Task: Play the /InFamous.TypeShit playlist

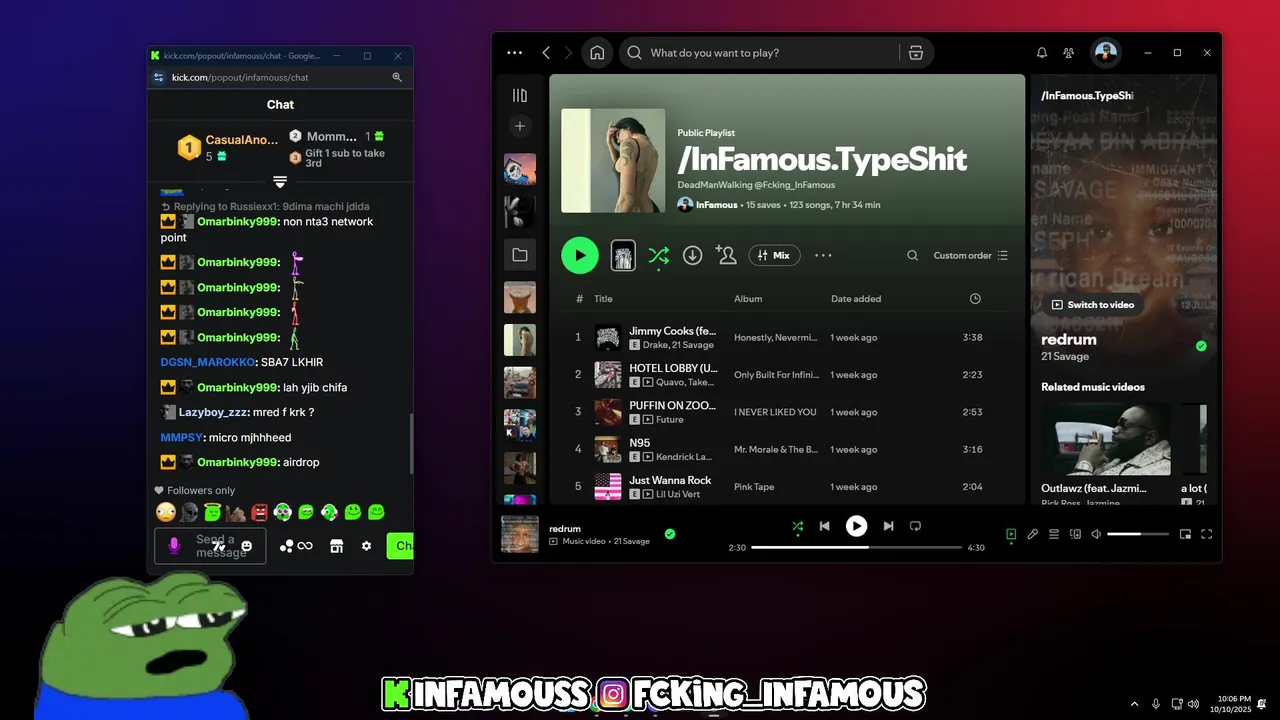Action: (580, 255)
